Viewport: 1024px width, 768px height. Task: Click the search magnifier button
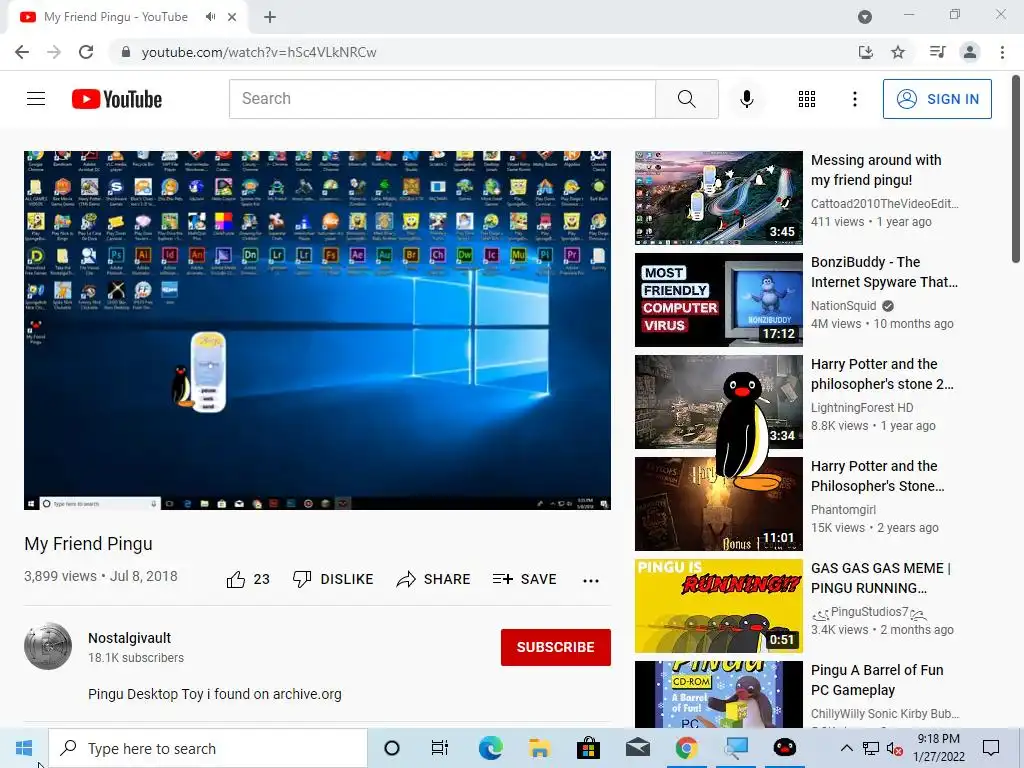coord(686,99)
